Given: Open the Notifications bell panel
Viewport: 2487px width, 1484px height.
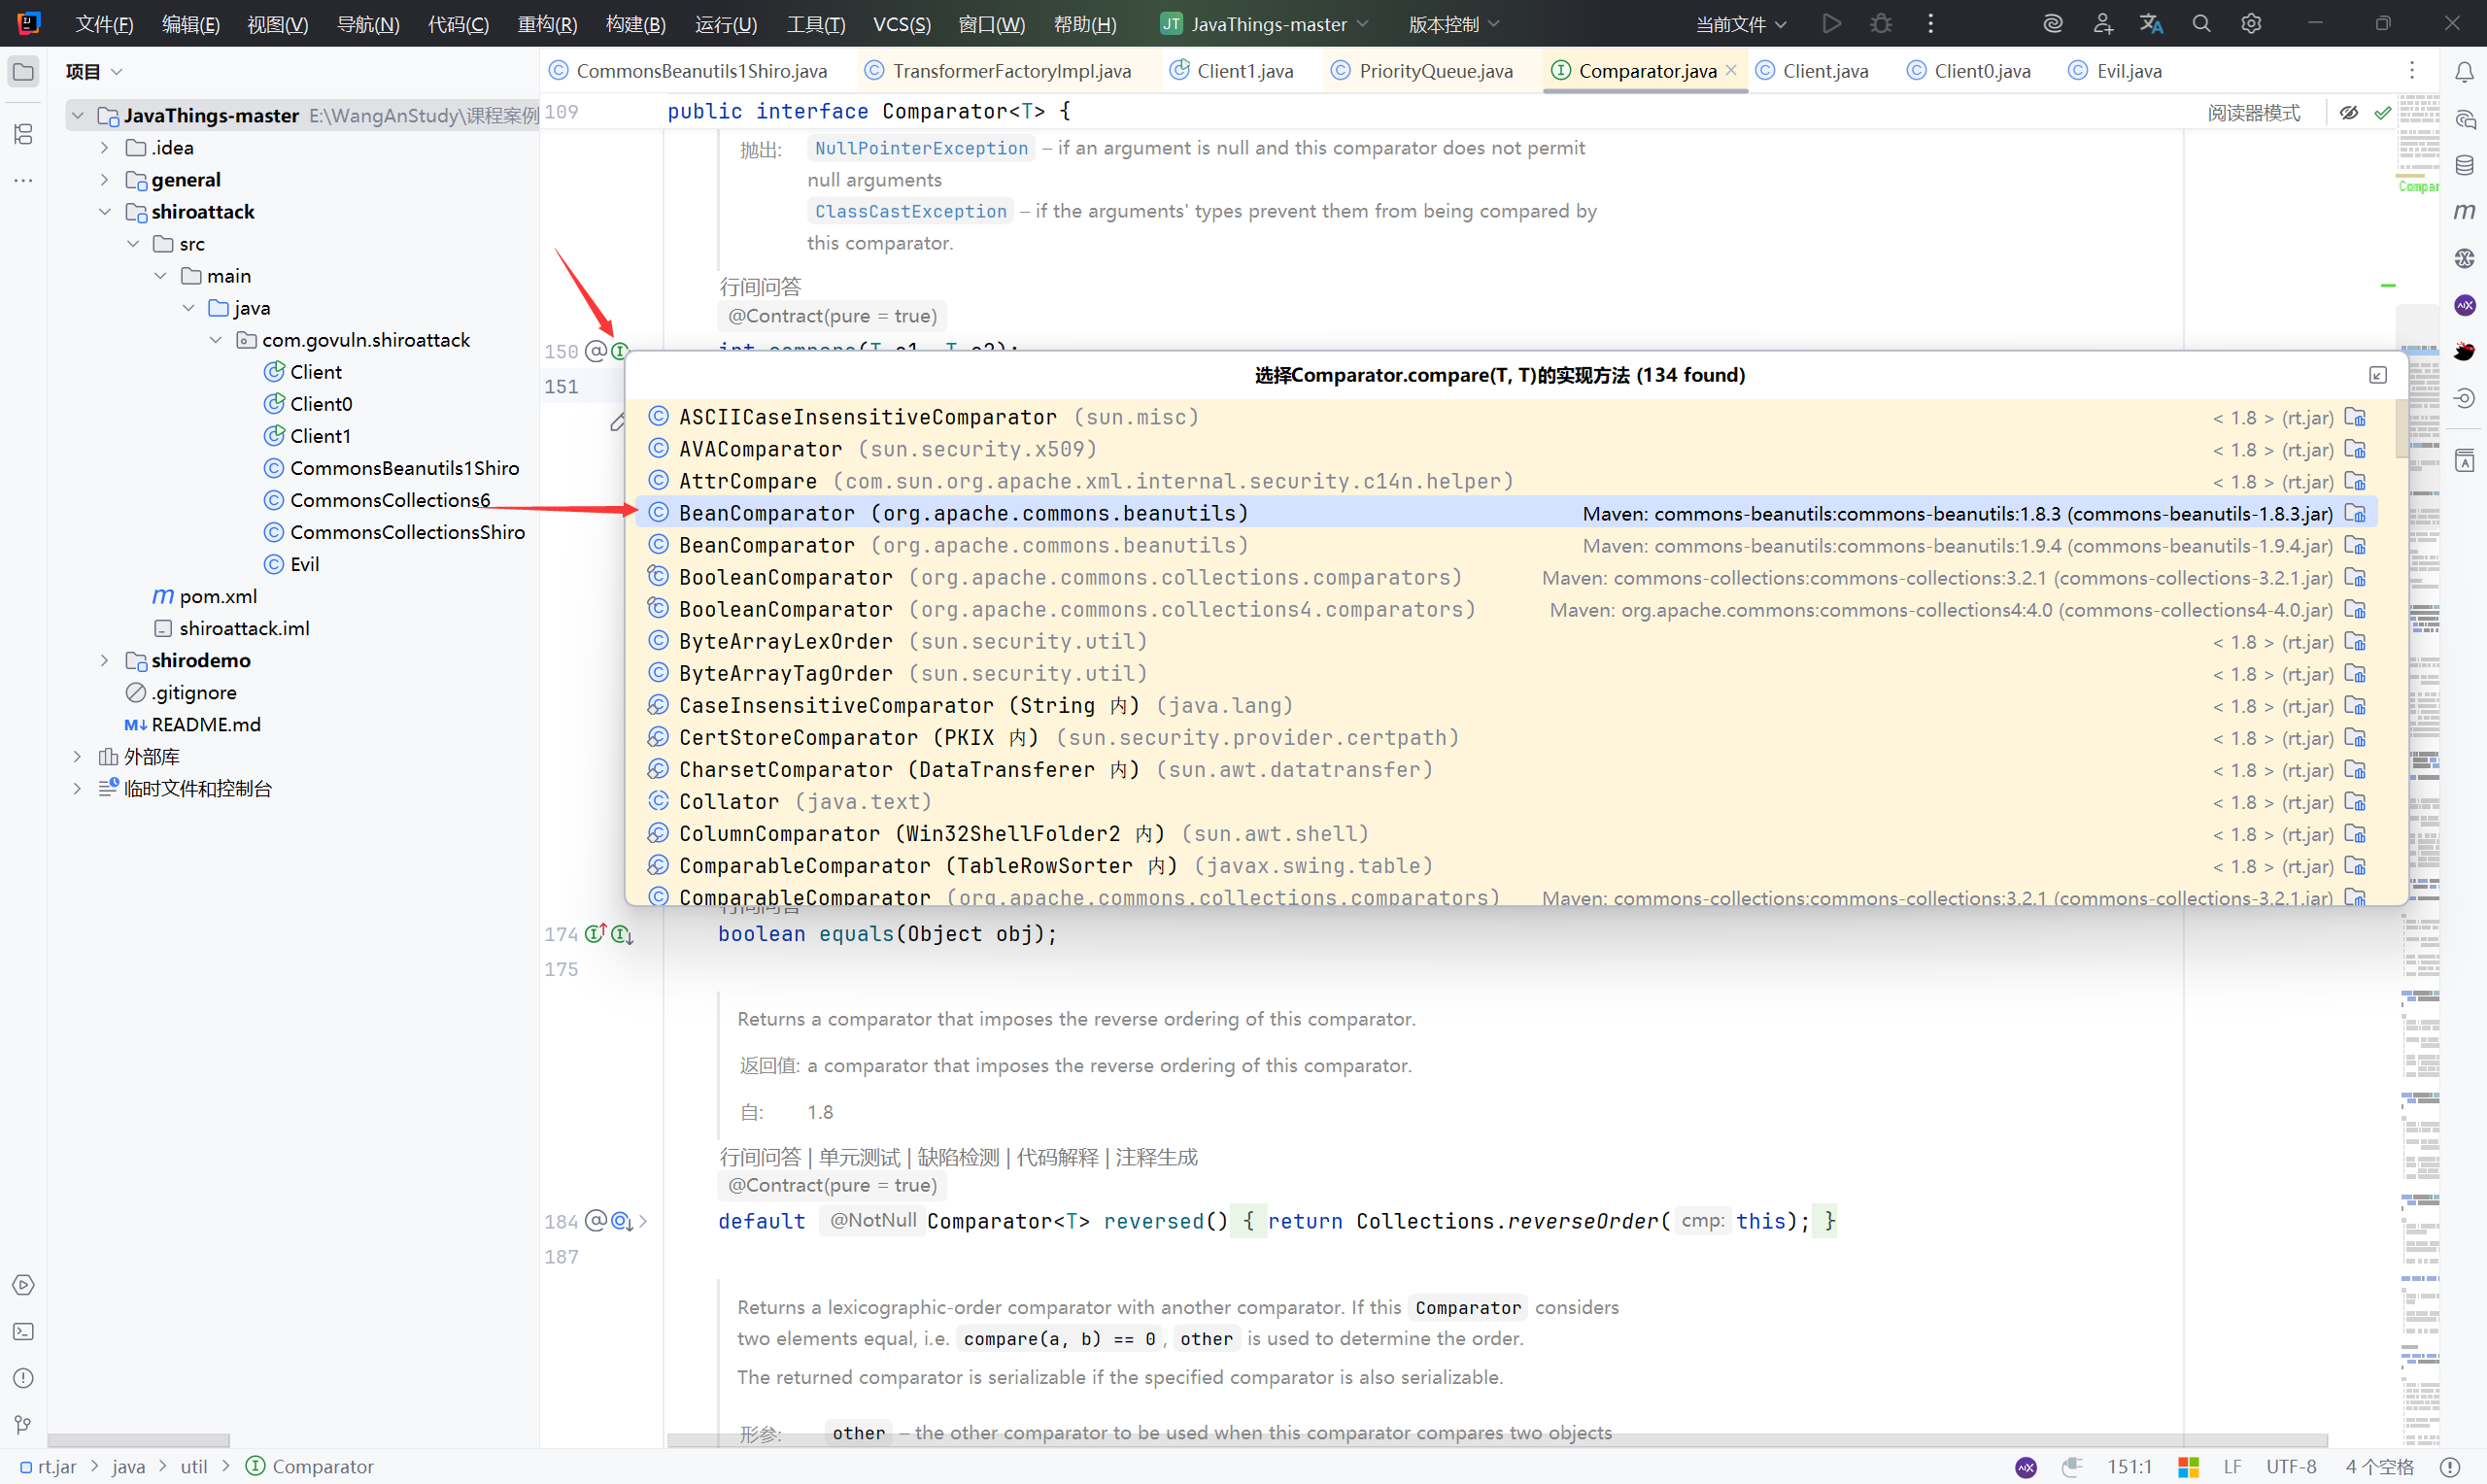Looking at the screenshot, I should [2464, 71].
